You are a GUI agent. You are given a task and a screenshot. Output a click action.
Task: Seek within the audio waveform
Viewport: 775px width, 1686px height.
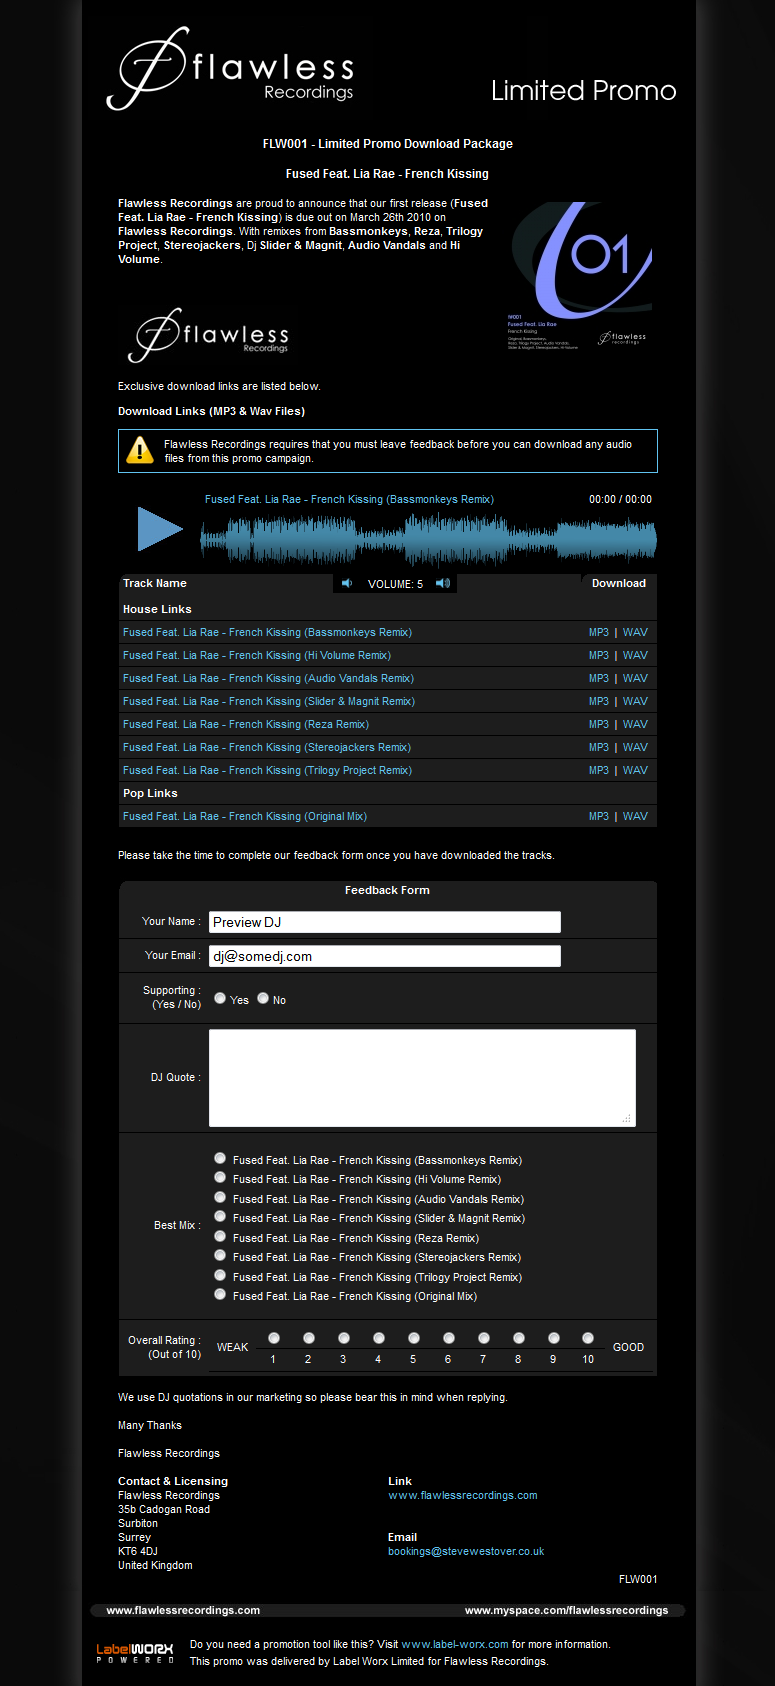point(428,539)
